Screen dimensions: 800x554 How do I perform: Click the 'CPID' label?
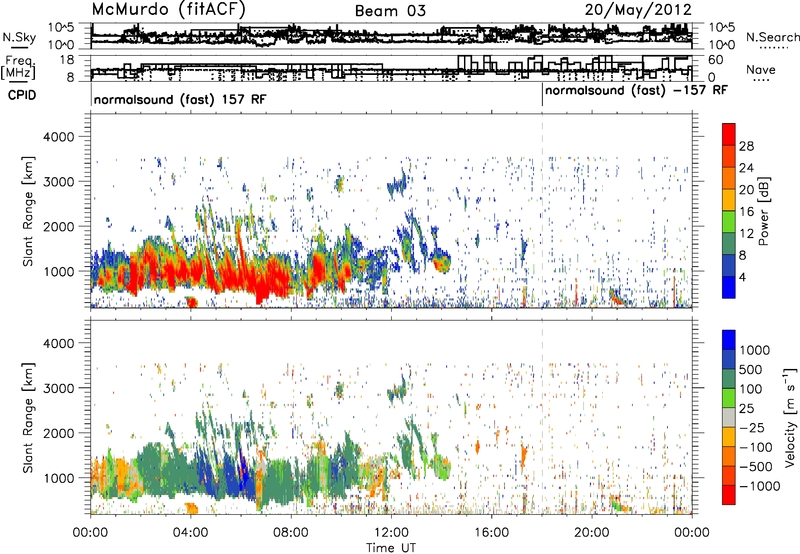22,95
